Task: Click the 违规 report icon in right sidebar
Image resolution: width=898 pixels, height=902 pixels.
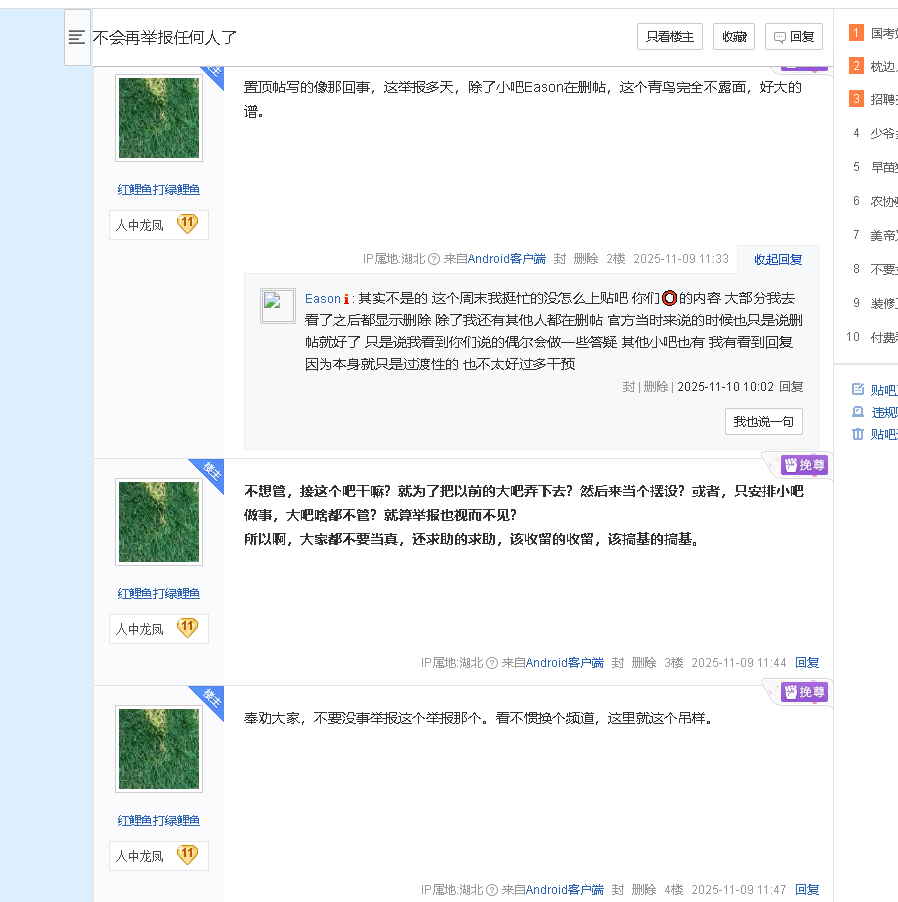Action: click(857, 412)
